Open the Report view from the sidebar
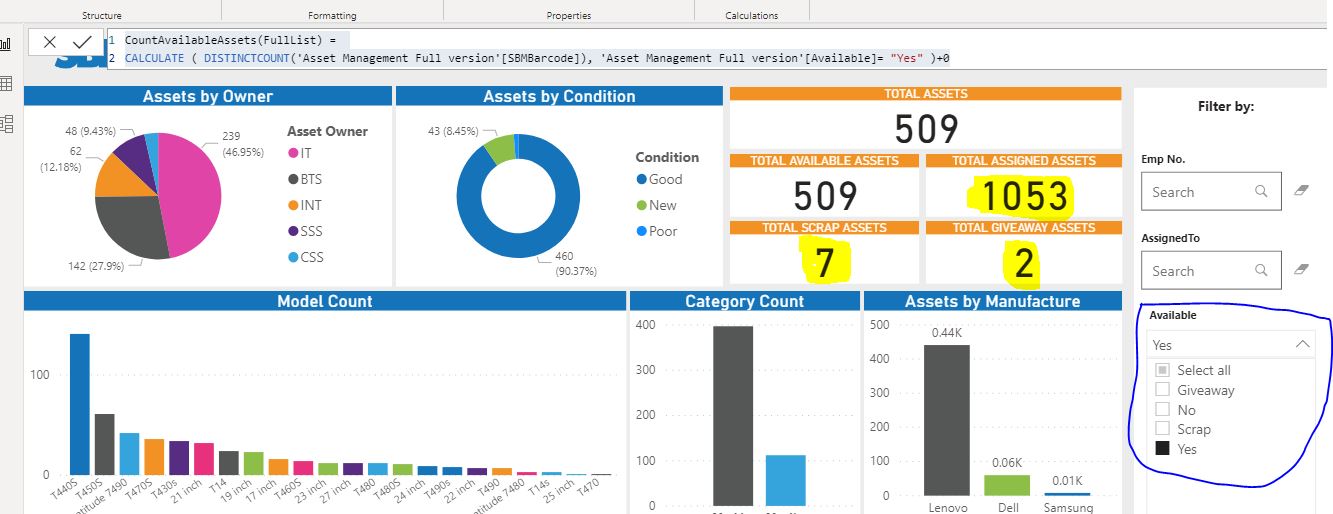Screen dimensions: 1333x514 5,44
